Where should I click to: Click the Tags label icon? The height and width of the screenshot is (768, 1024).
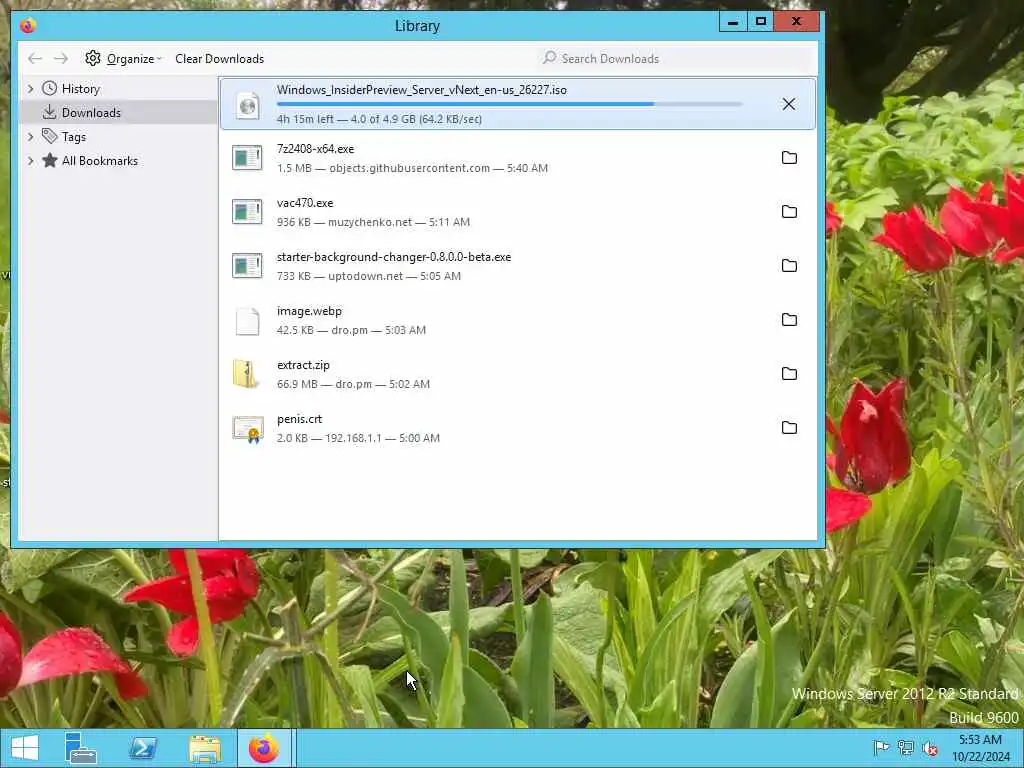[x=50, y=136]
